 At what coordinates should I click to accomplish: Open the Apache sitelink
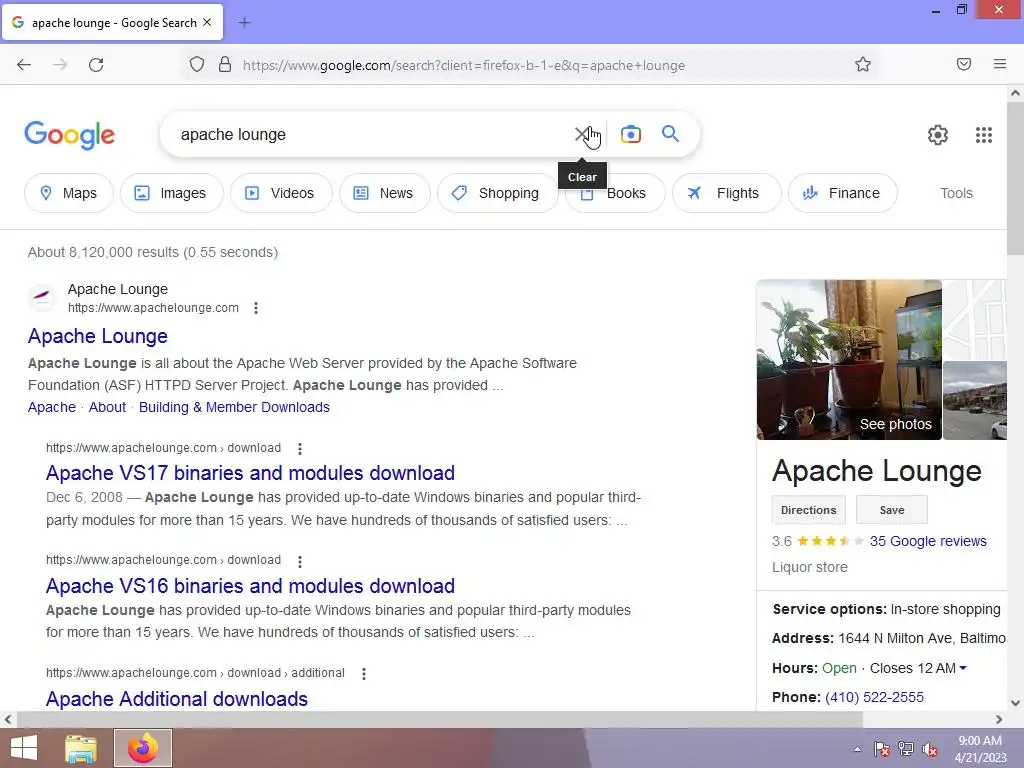tap(52, 407)
